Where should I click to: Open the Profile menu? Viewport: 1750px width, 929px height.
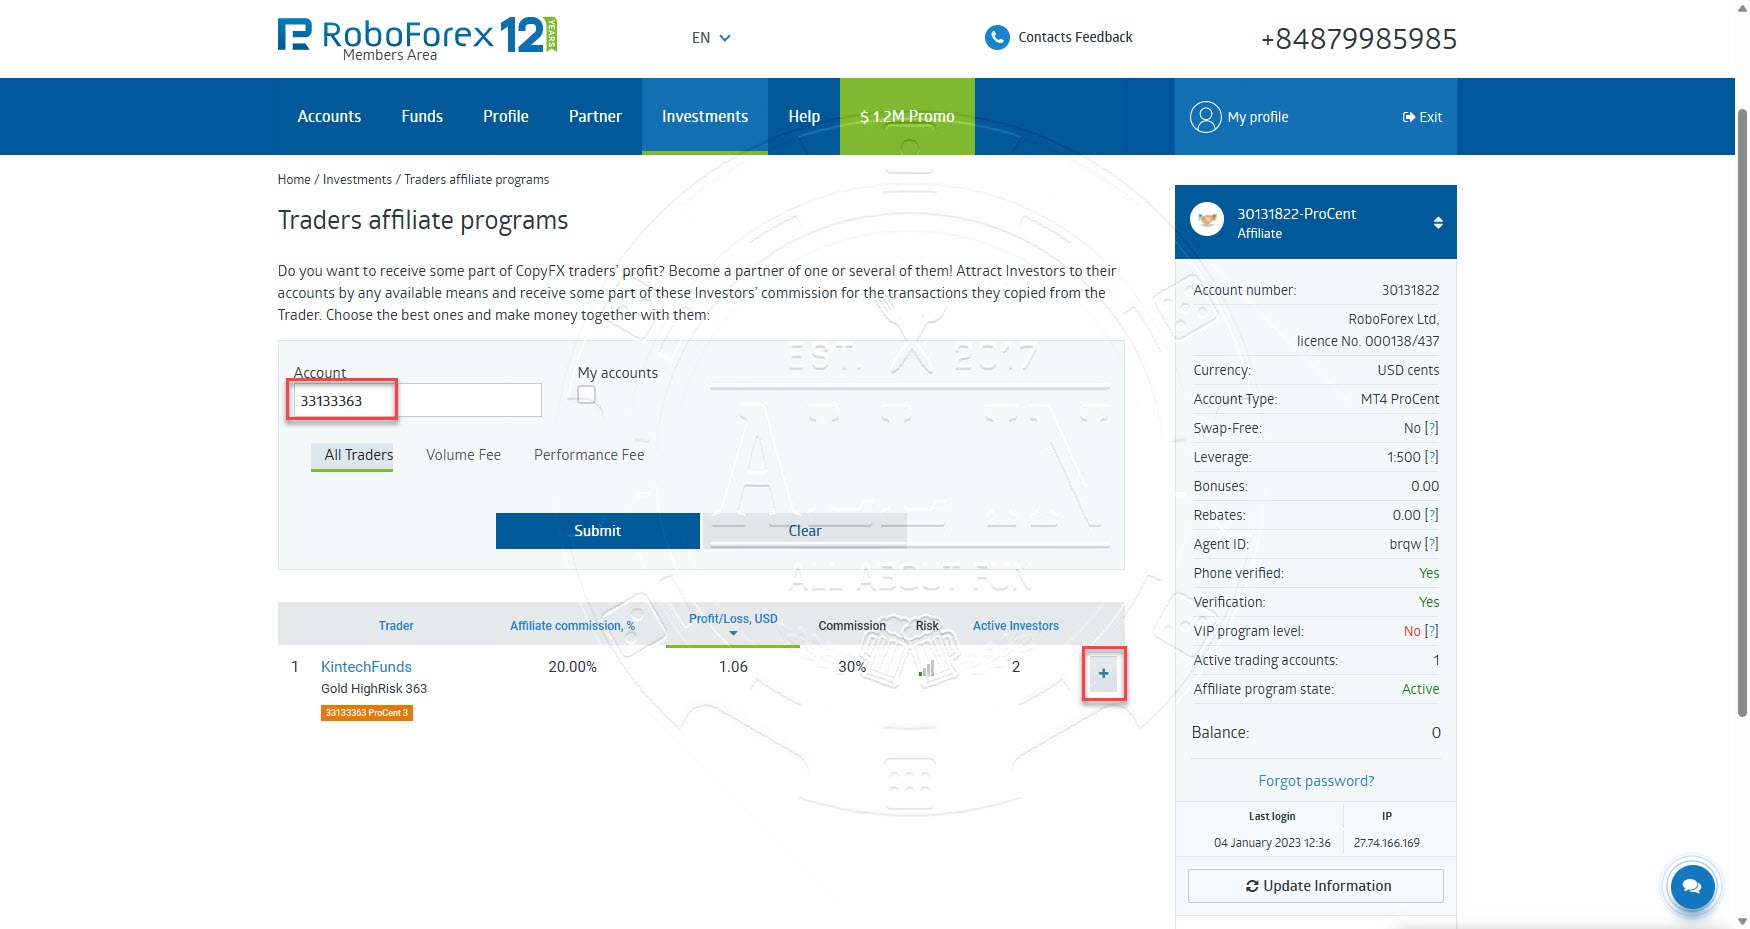coord(506,117)
